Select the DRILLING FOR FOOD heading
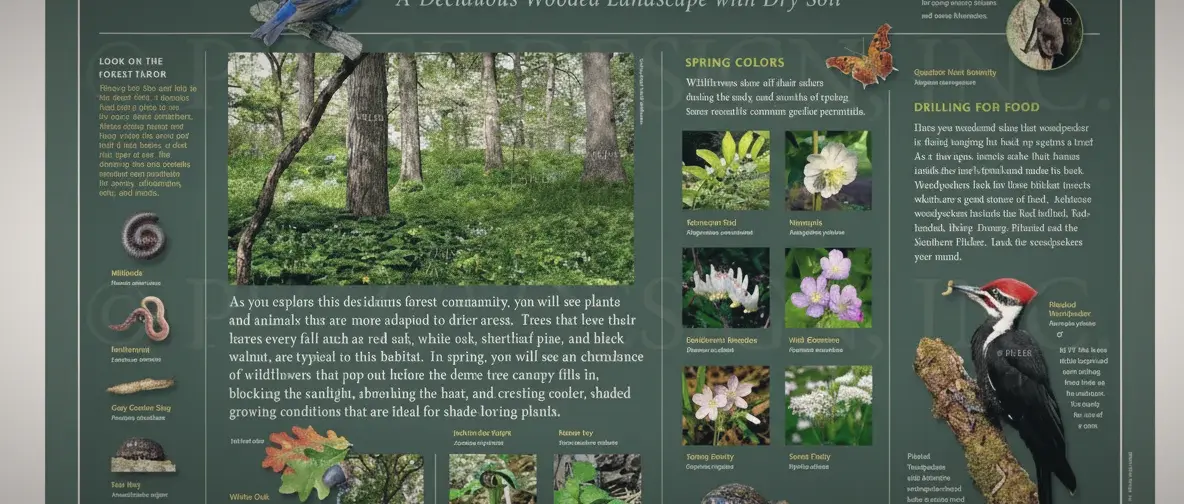The width and height of the screenshot is (1184, 504). (x=976, y=107)
